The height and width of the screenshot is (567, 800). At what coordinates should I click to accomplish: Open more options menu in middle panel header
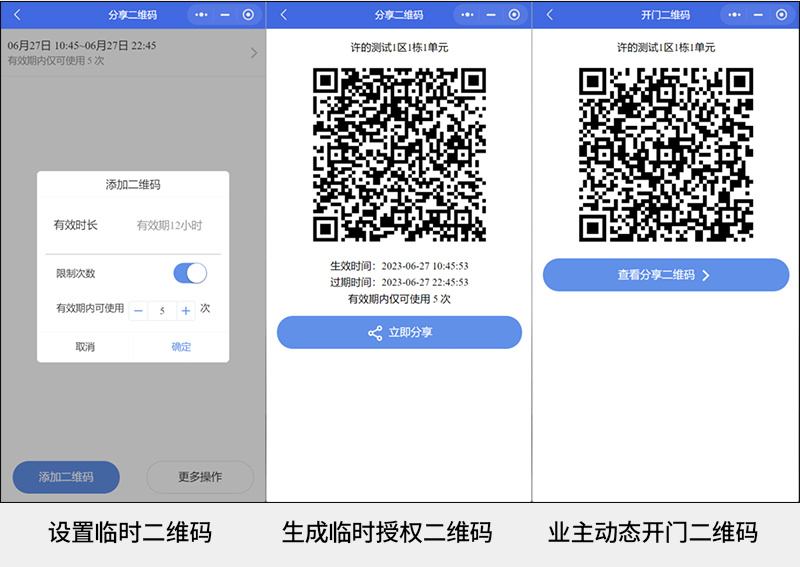[x=467, y=15]
